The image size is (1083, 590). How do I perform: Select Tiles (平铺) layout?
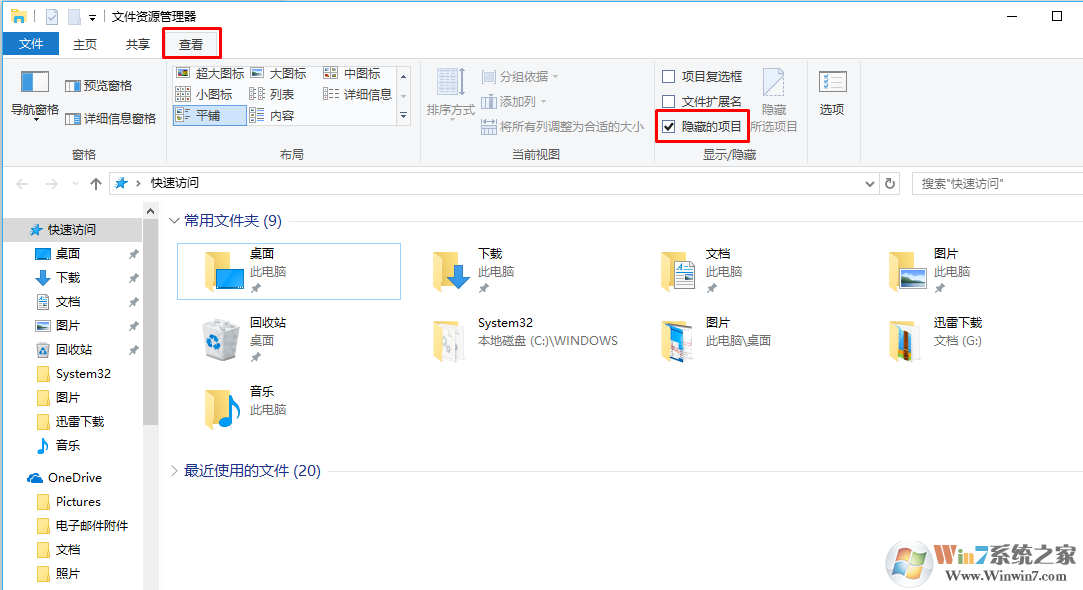[x=210, y=115]
